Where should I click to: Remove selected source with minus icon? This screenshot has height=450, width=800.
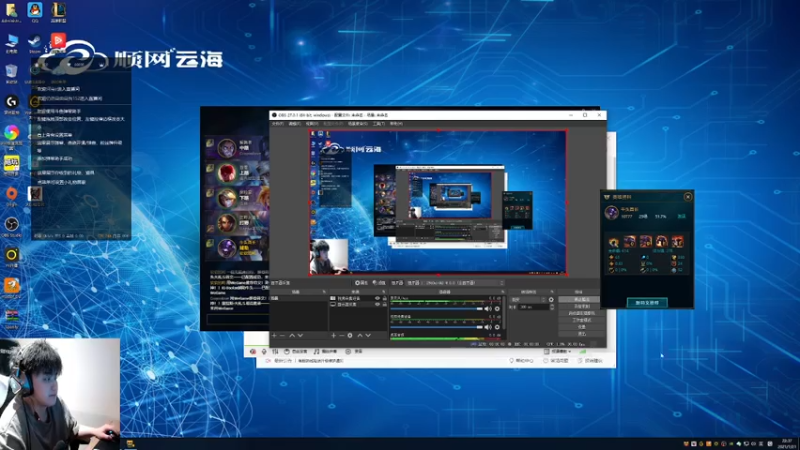point(341,335)
